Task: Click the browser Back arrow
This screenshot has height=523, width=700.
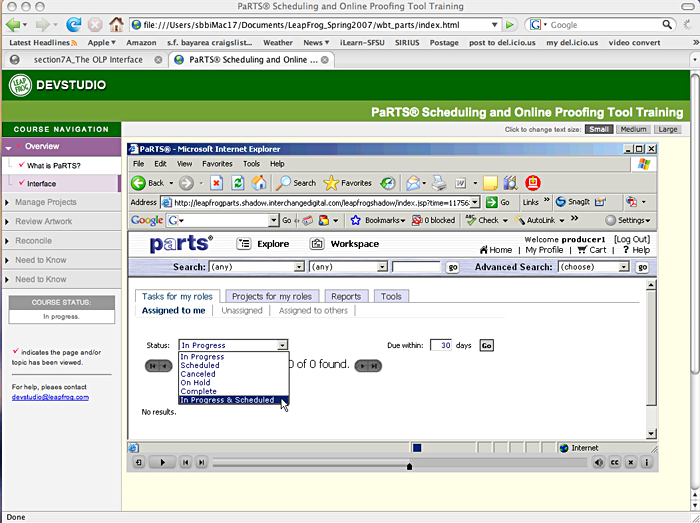Action: 13,25
